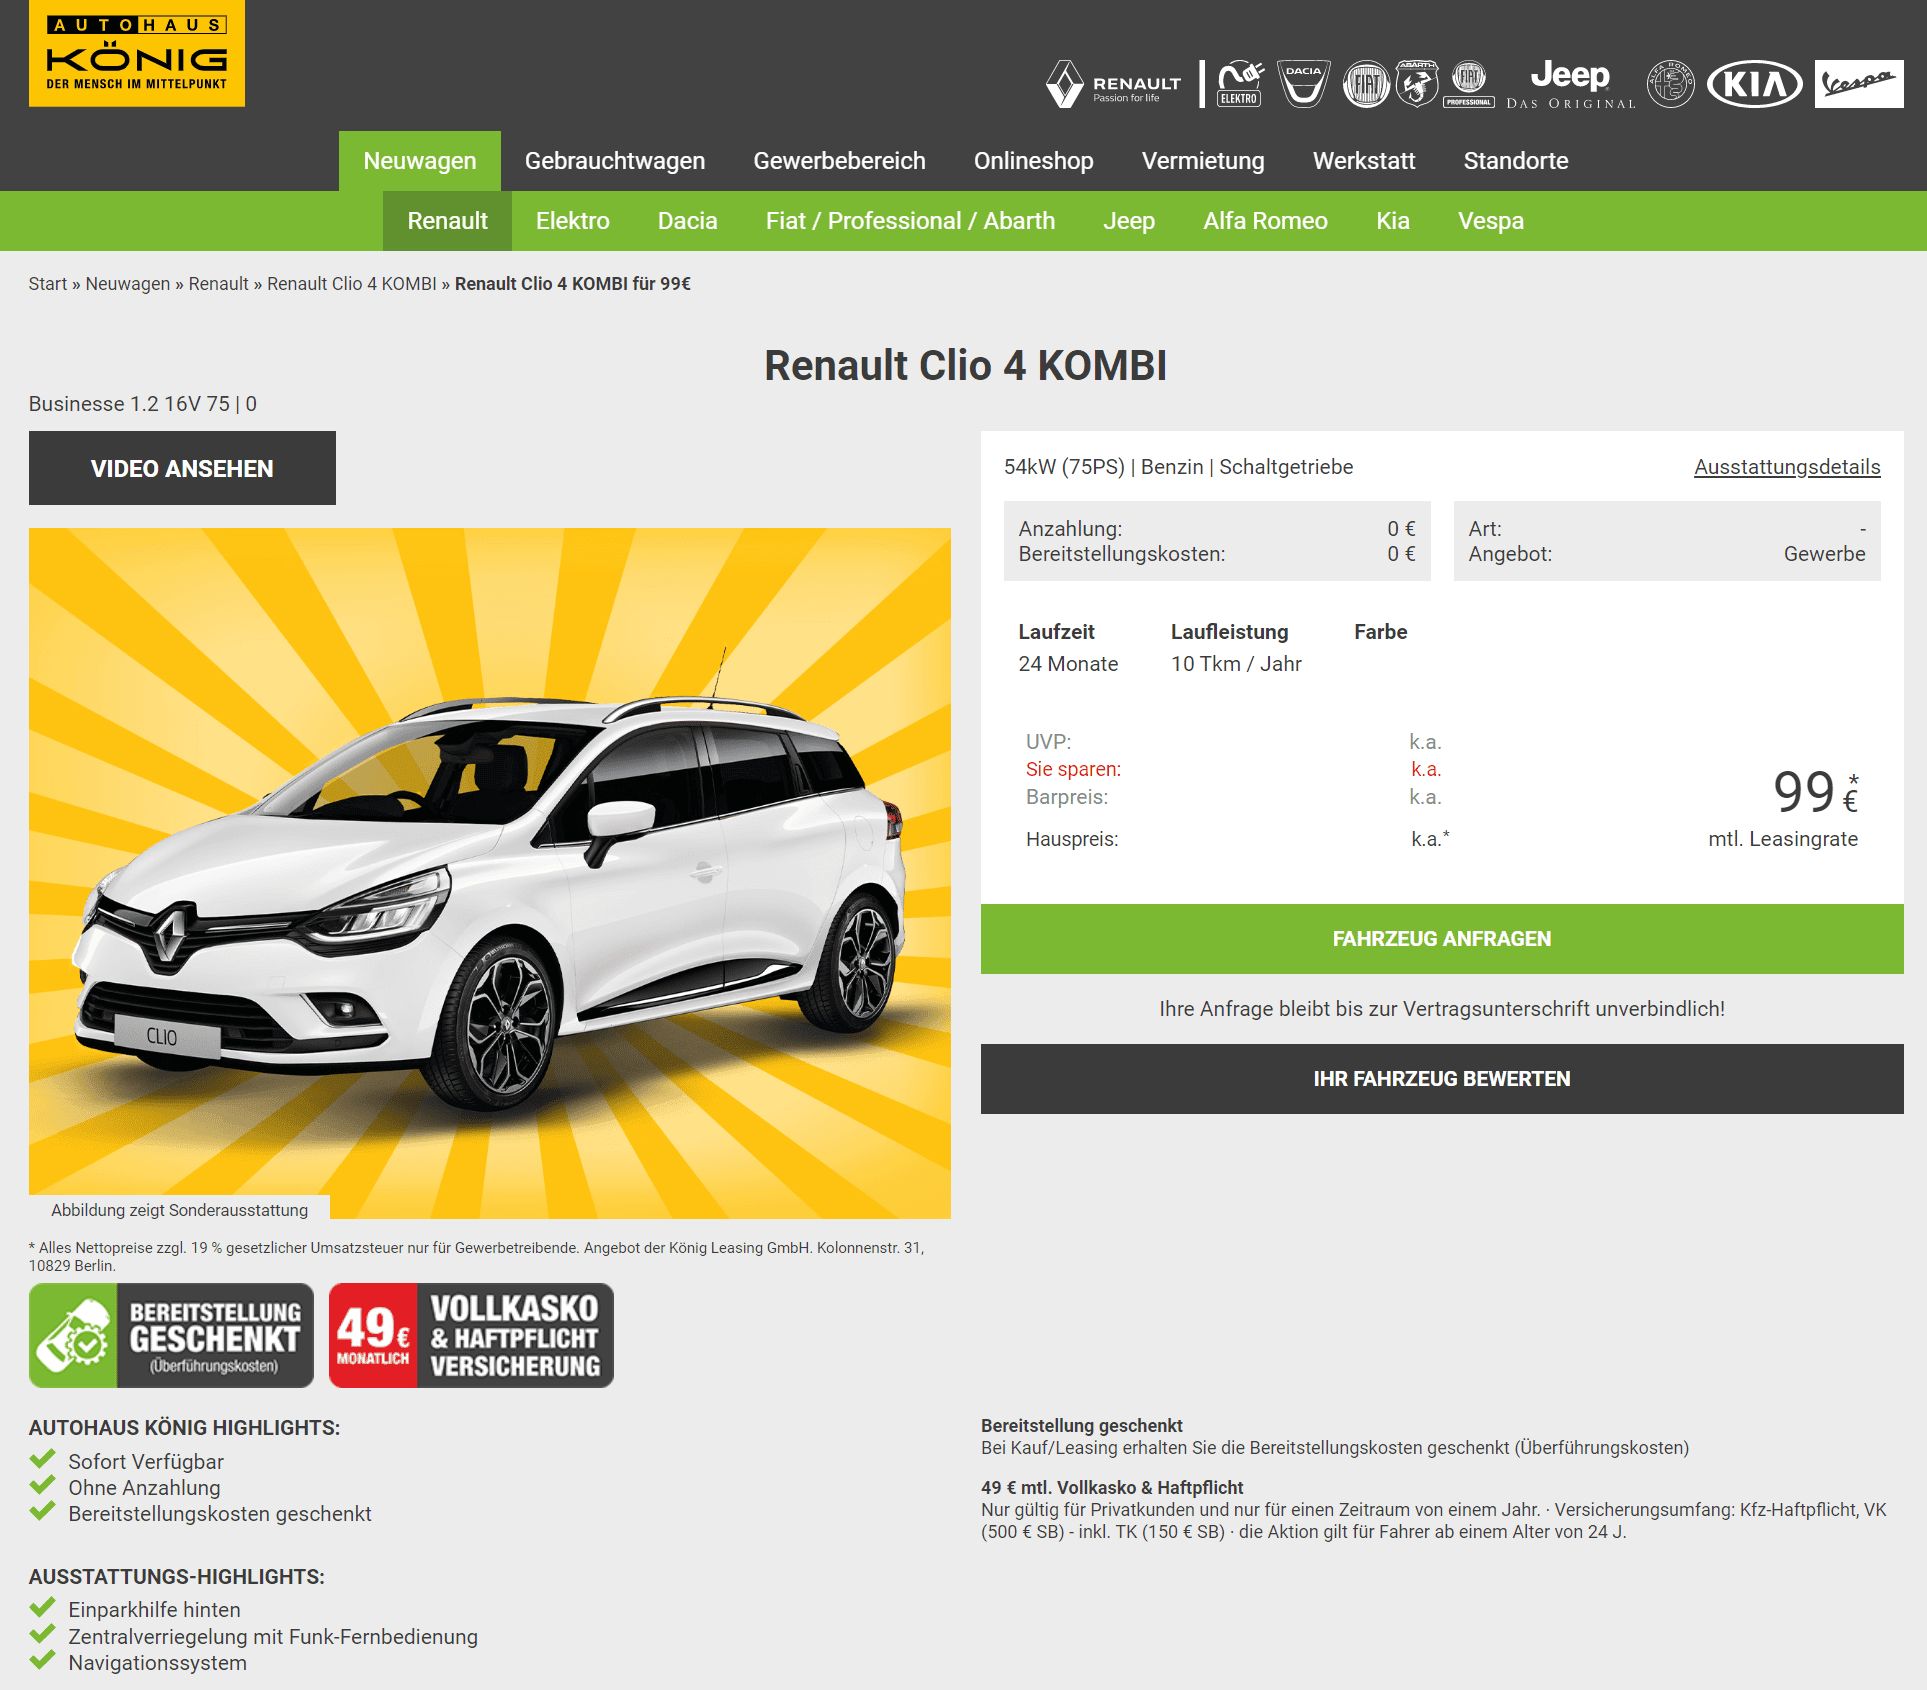Viewport: 1927px width, 1690px height.
Task: Open the Gewerbebereich menu
Action: [x=840, y=161]
